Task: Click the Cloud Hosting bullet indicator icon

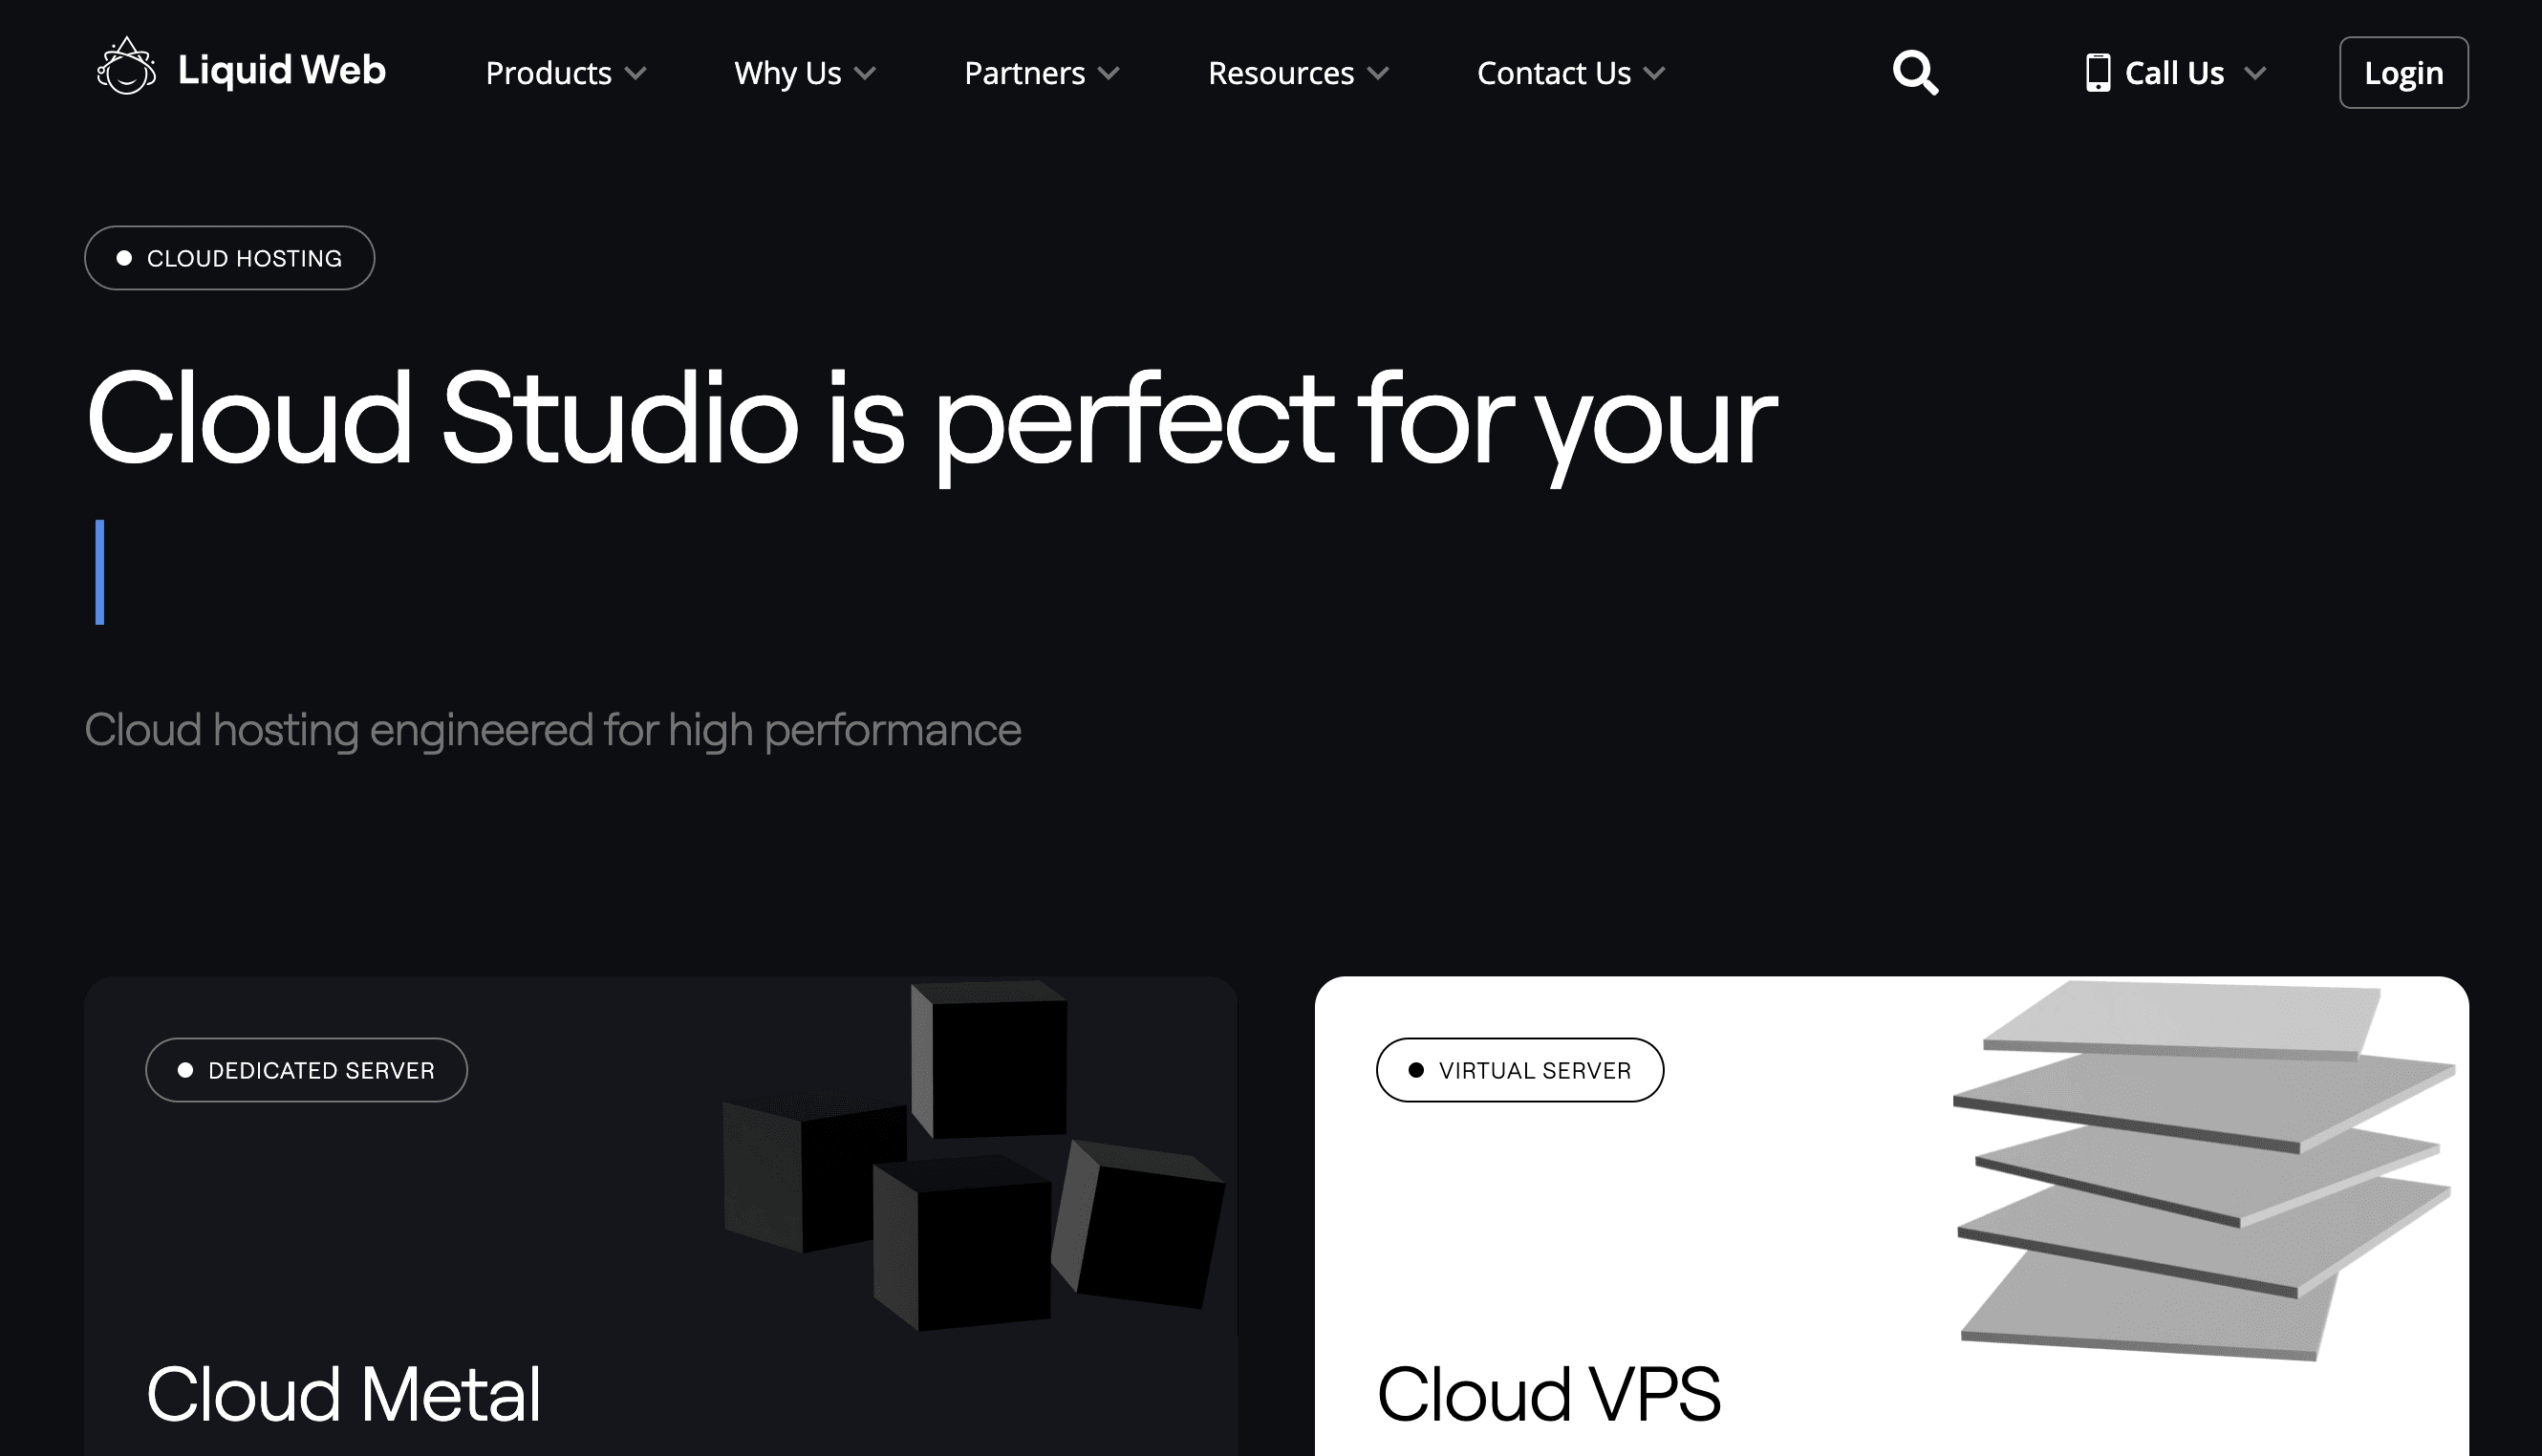Action: tap(122, 258)
